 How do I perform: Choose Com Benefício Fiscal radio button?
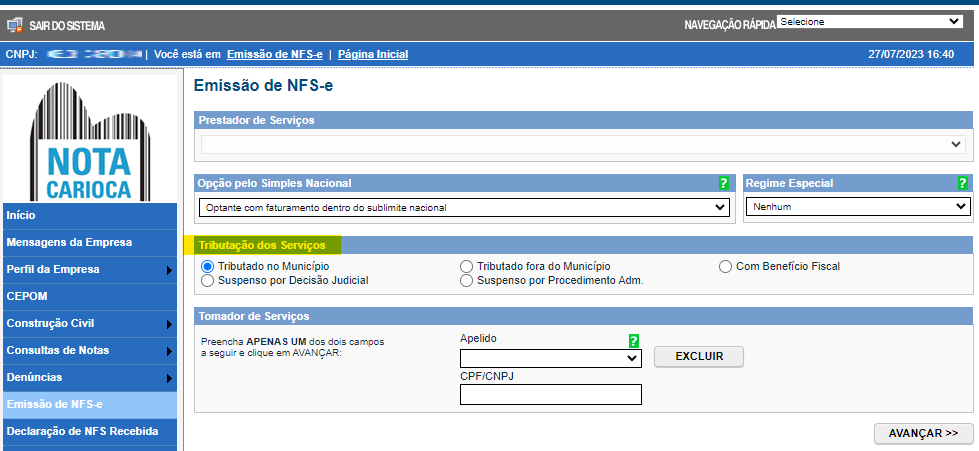coord(726,267)
